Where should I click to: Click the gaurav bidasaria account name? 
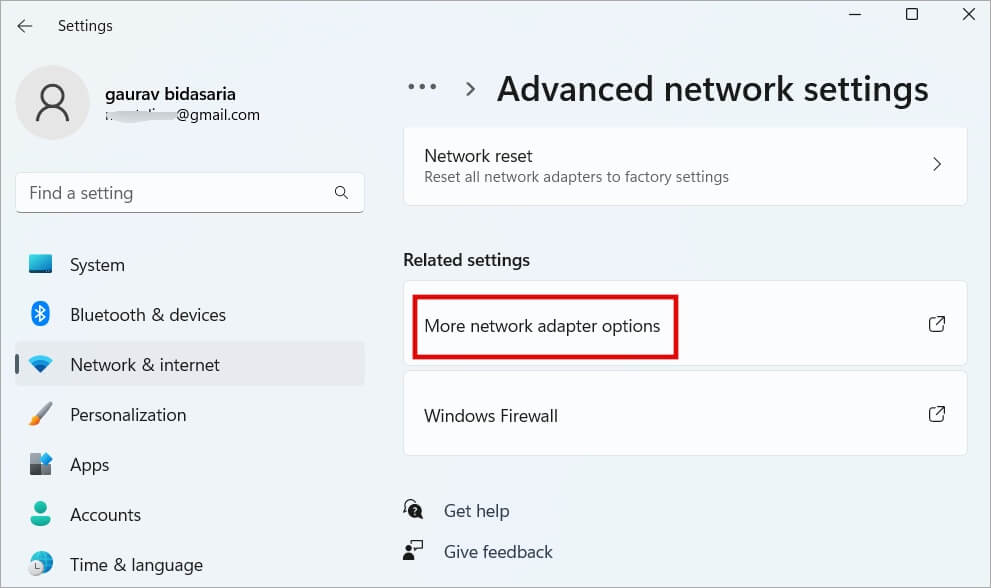pyautogui.click(x=170, y=94)
